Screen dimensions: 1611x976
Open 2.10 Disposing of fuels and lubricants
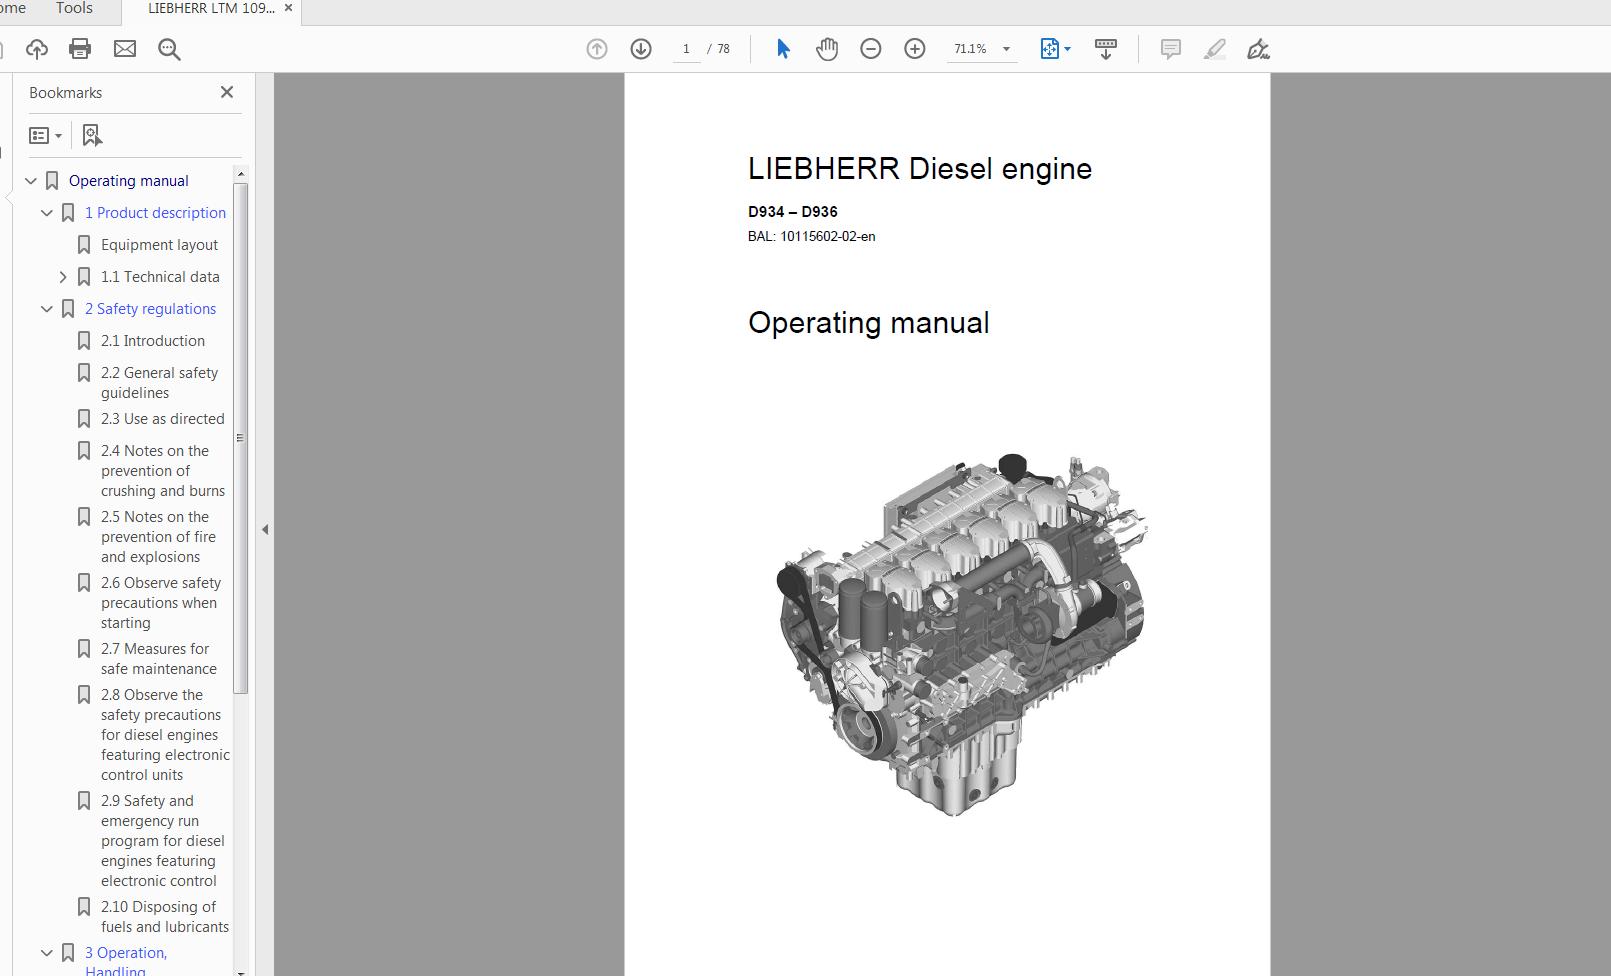(x=164, y=917)
